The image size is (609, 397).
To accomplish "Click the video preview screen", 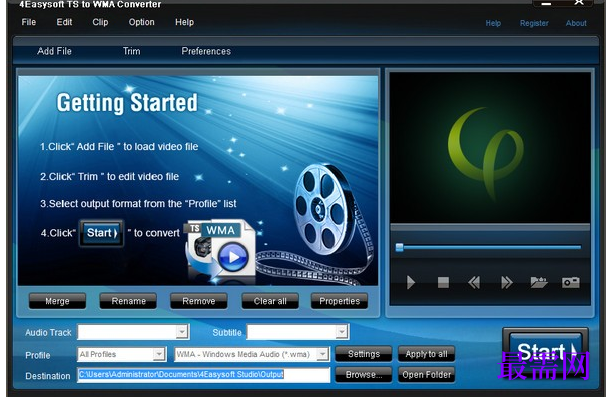I will [490, 148].
